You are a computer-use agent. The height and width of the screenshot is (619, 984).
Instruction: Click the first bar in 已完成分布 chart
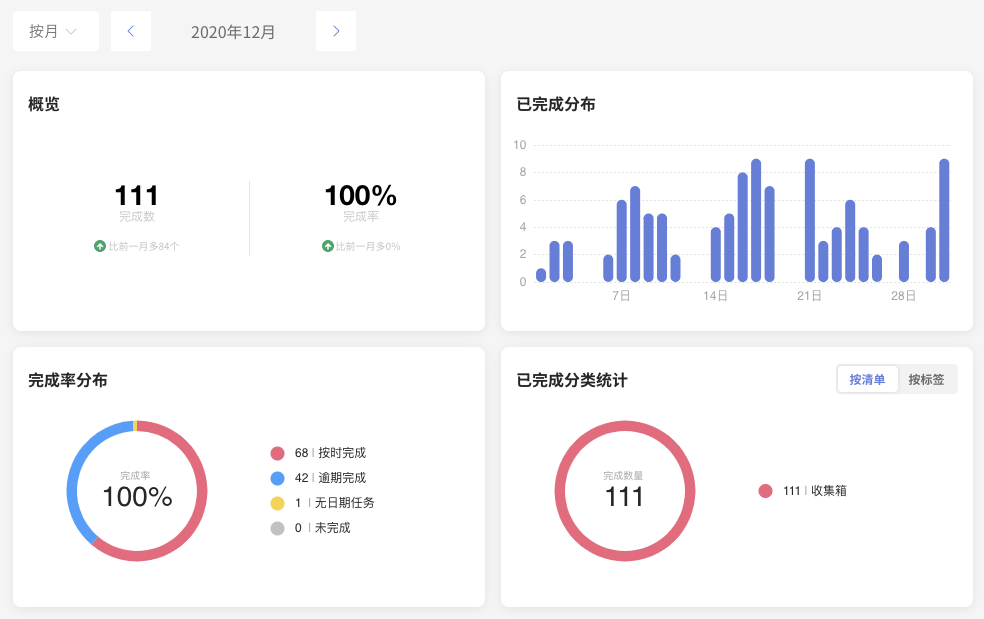pyautogui.click(x=541, y=275)
